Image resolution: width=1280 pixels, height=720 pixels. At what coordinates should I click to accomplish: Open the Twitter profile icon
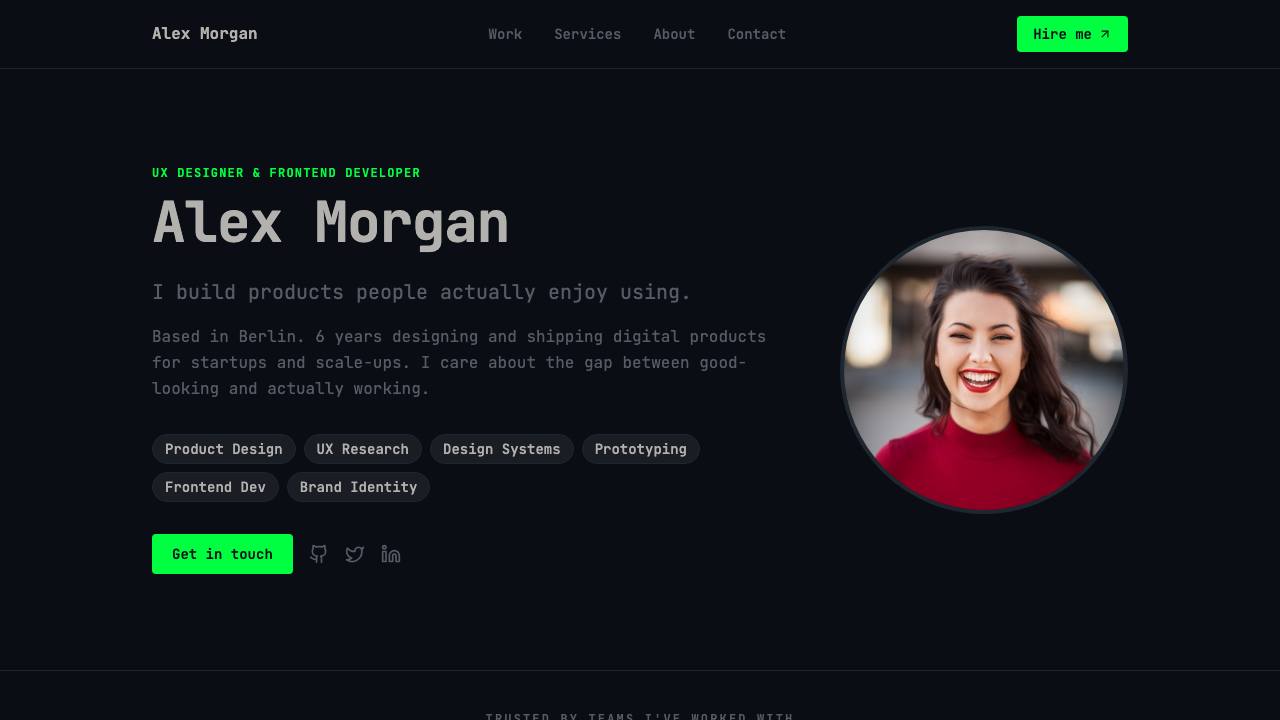point(355,554)
